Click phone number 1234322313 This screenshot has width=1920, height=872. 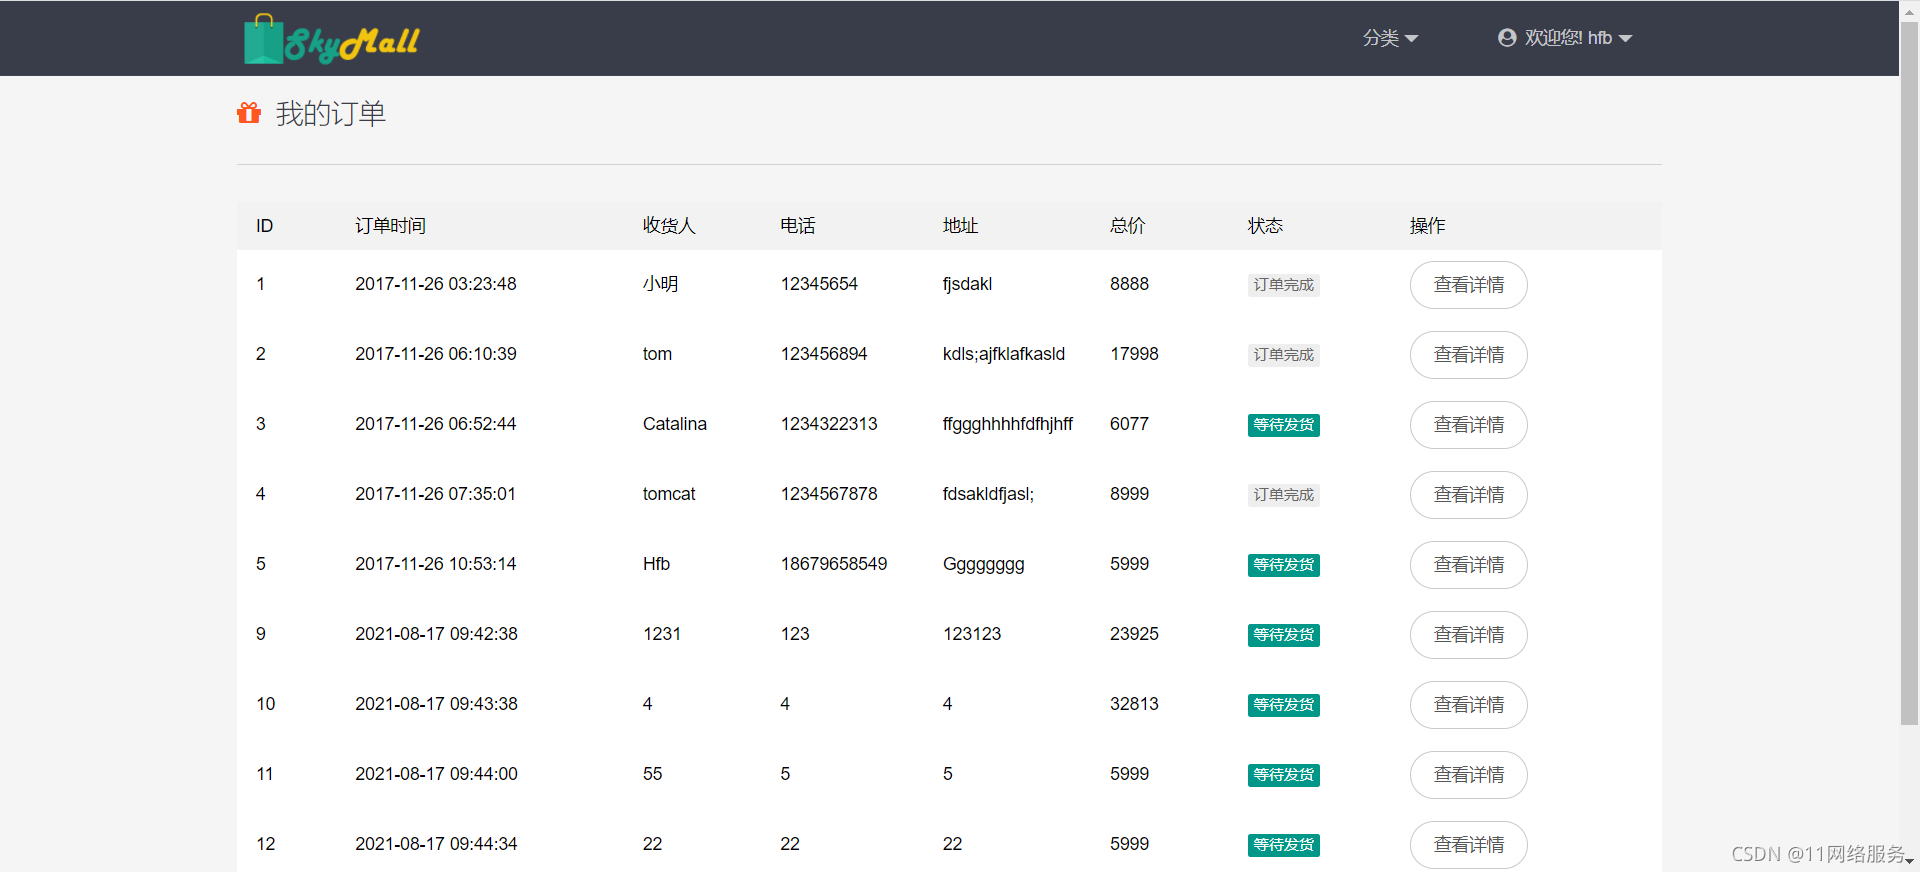pyautogui.click(x=829, y=424)
